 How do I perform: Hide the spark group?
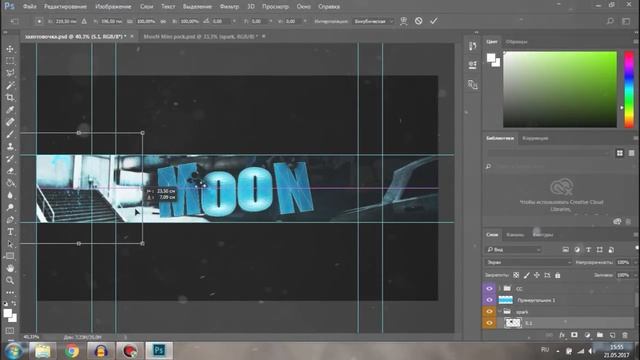tap(489, 311)
